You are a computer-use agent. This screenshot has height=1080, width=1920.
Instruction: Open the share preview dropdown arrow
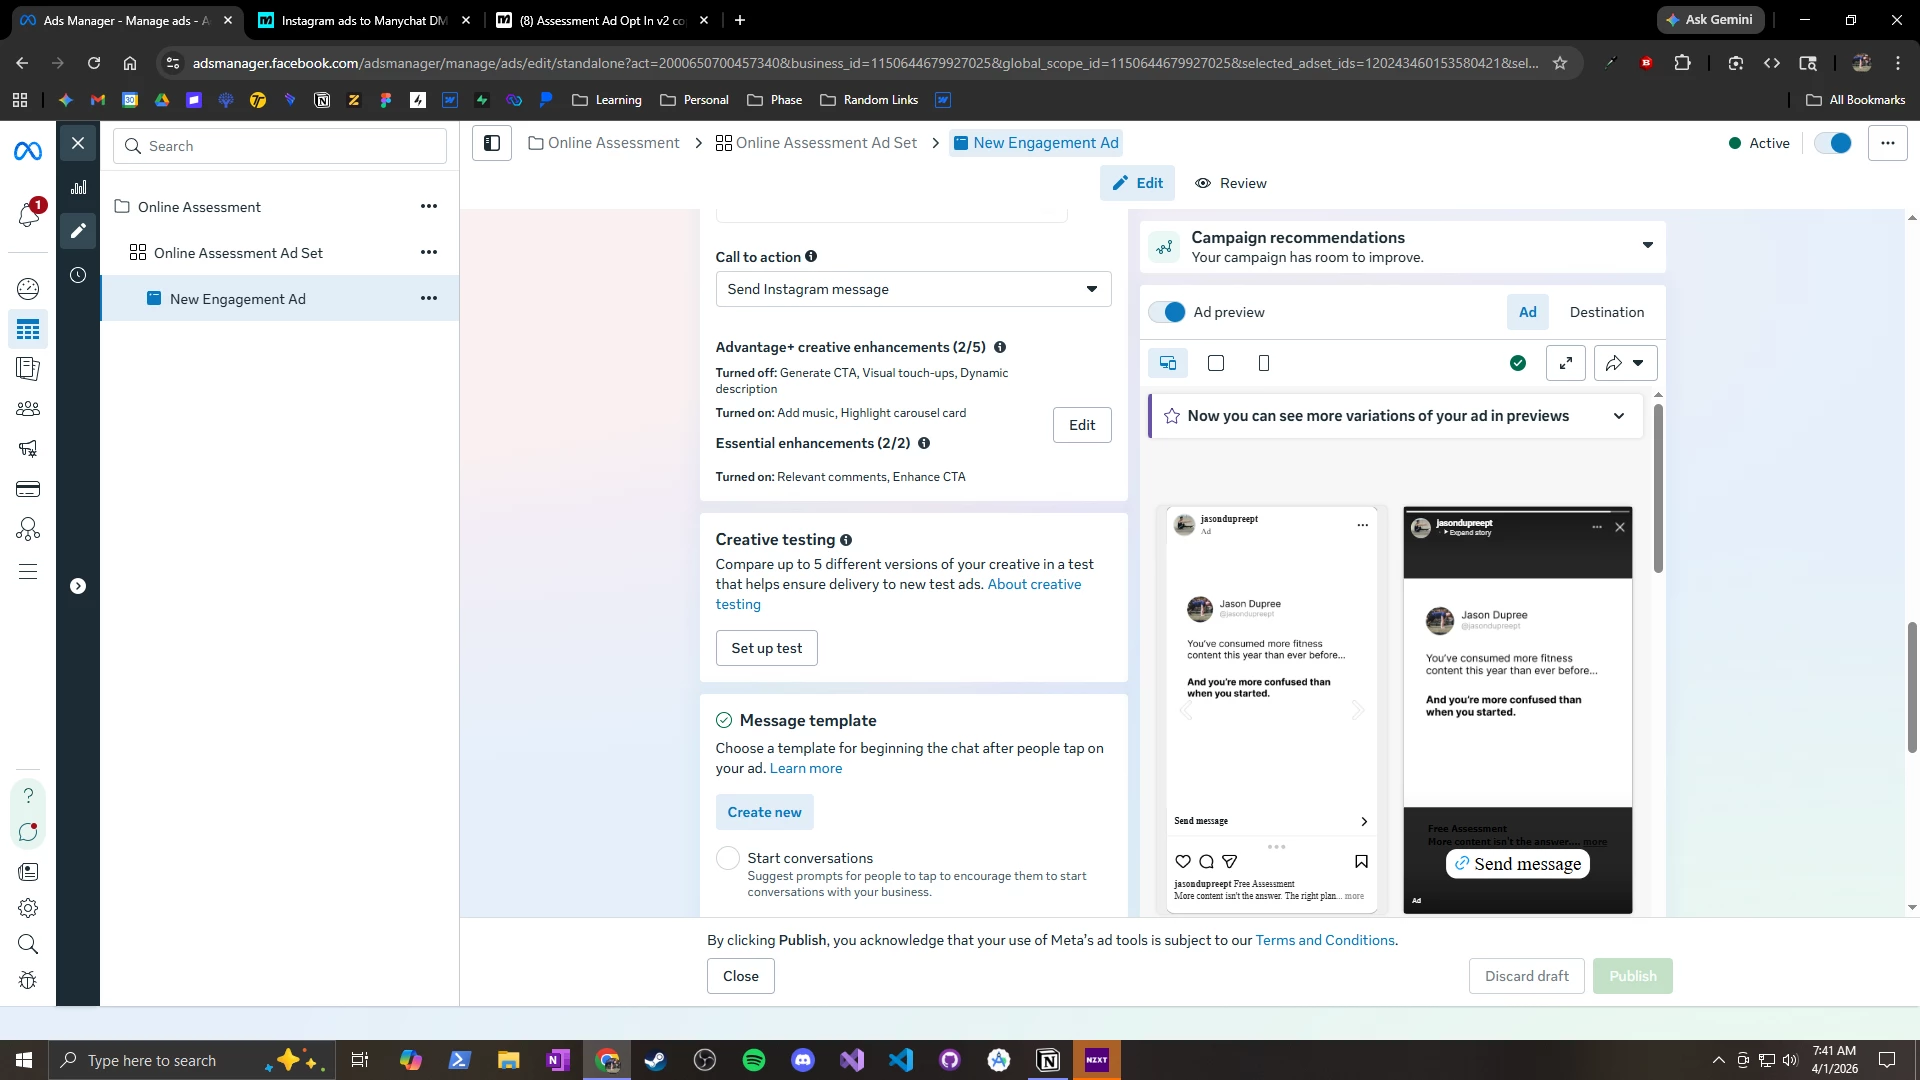(x=1638, y=363)
